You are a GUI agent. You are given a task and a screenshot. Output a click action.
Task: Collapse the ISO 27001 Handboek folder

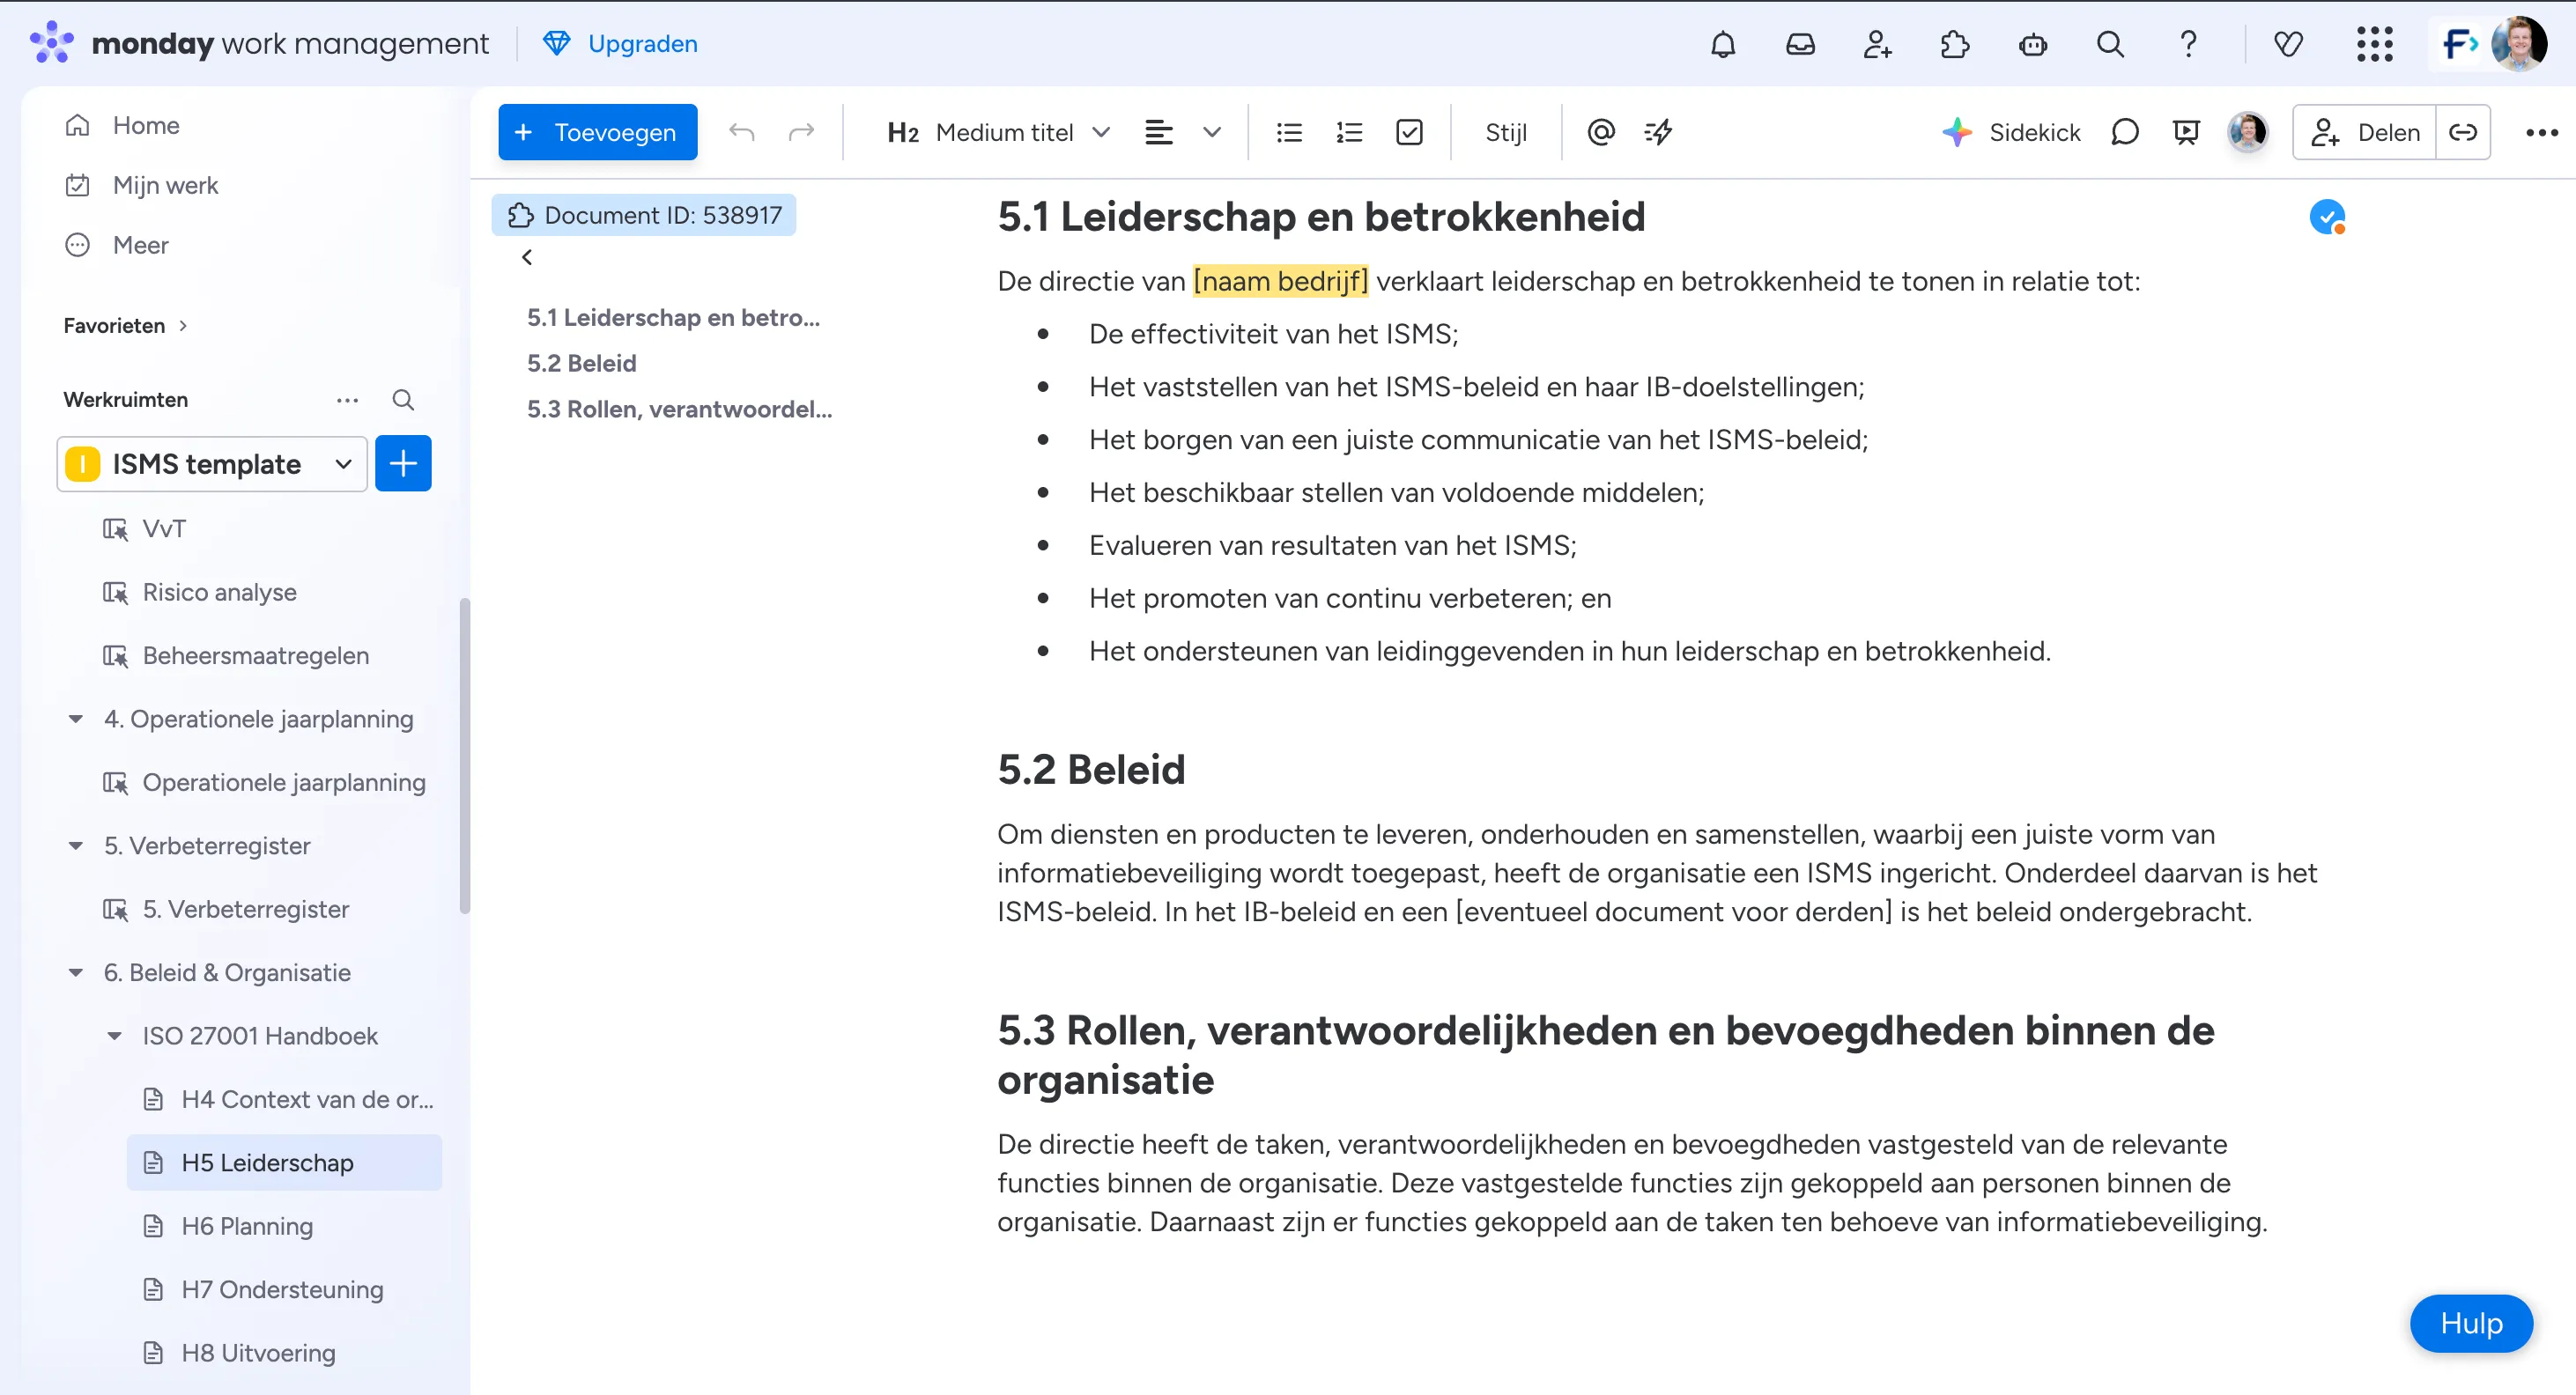tap(114, 1036)
